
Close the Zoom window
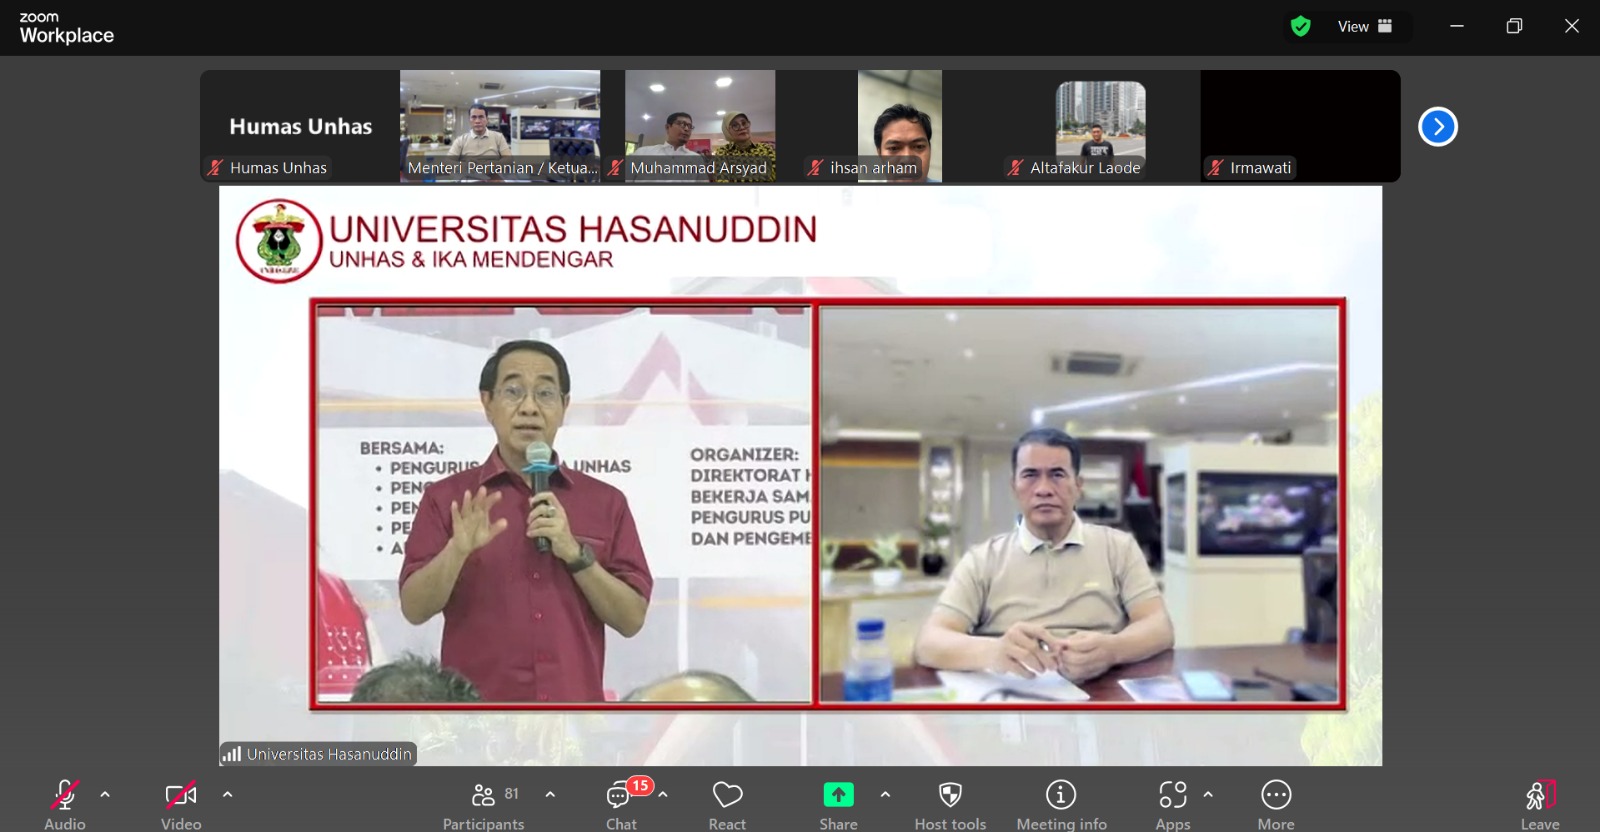(x=1572, y=26)
